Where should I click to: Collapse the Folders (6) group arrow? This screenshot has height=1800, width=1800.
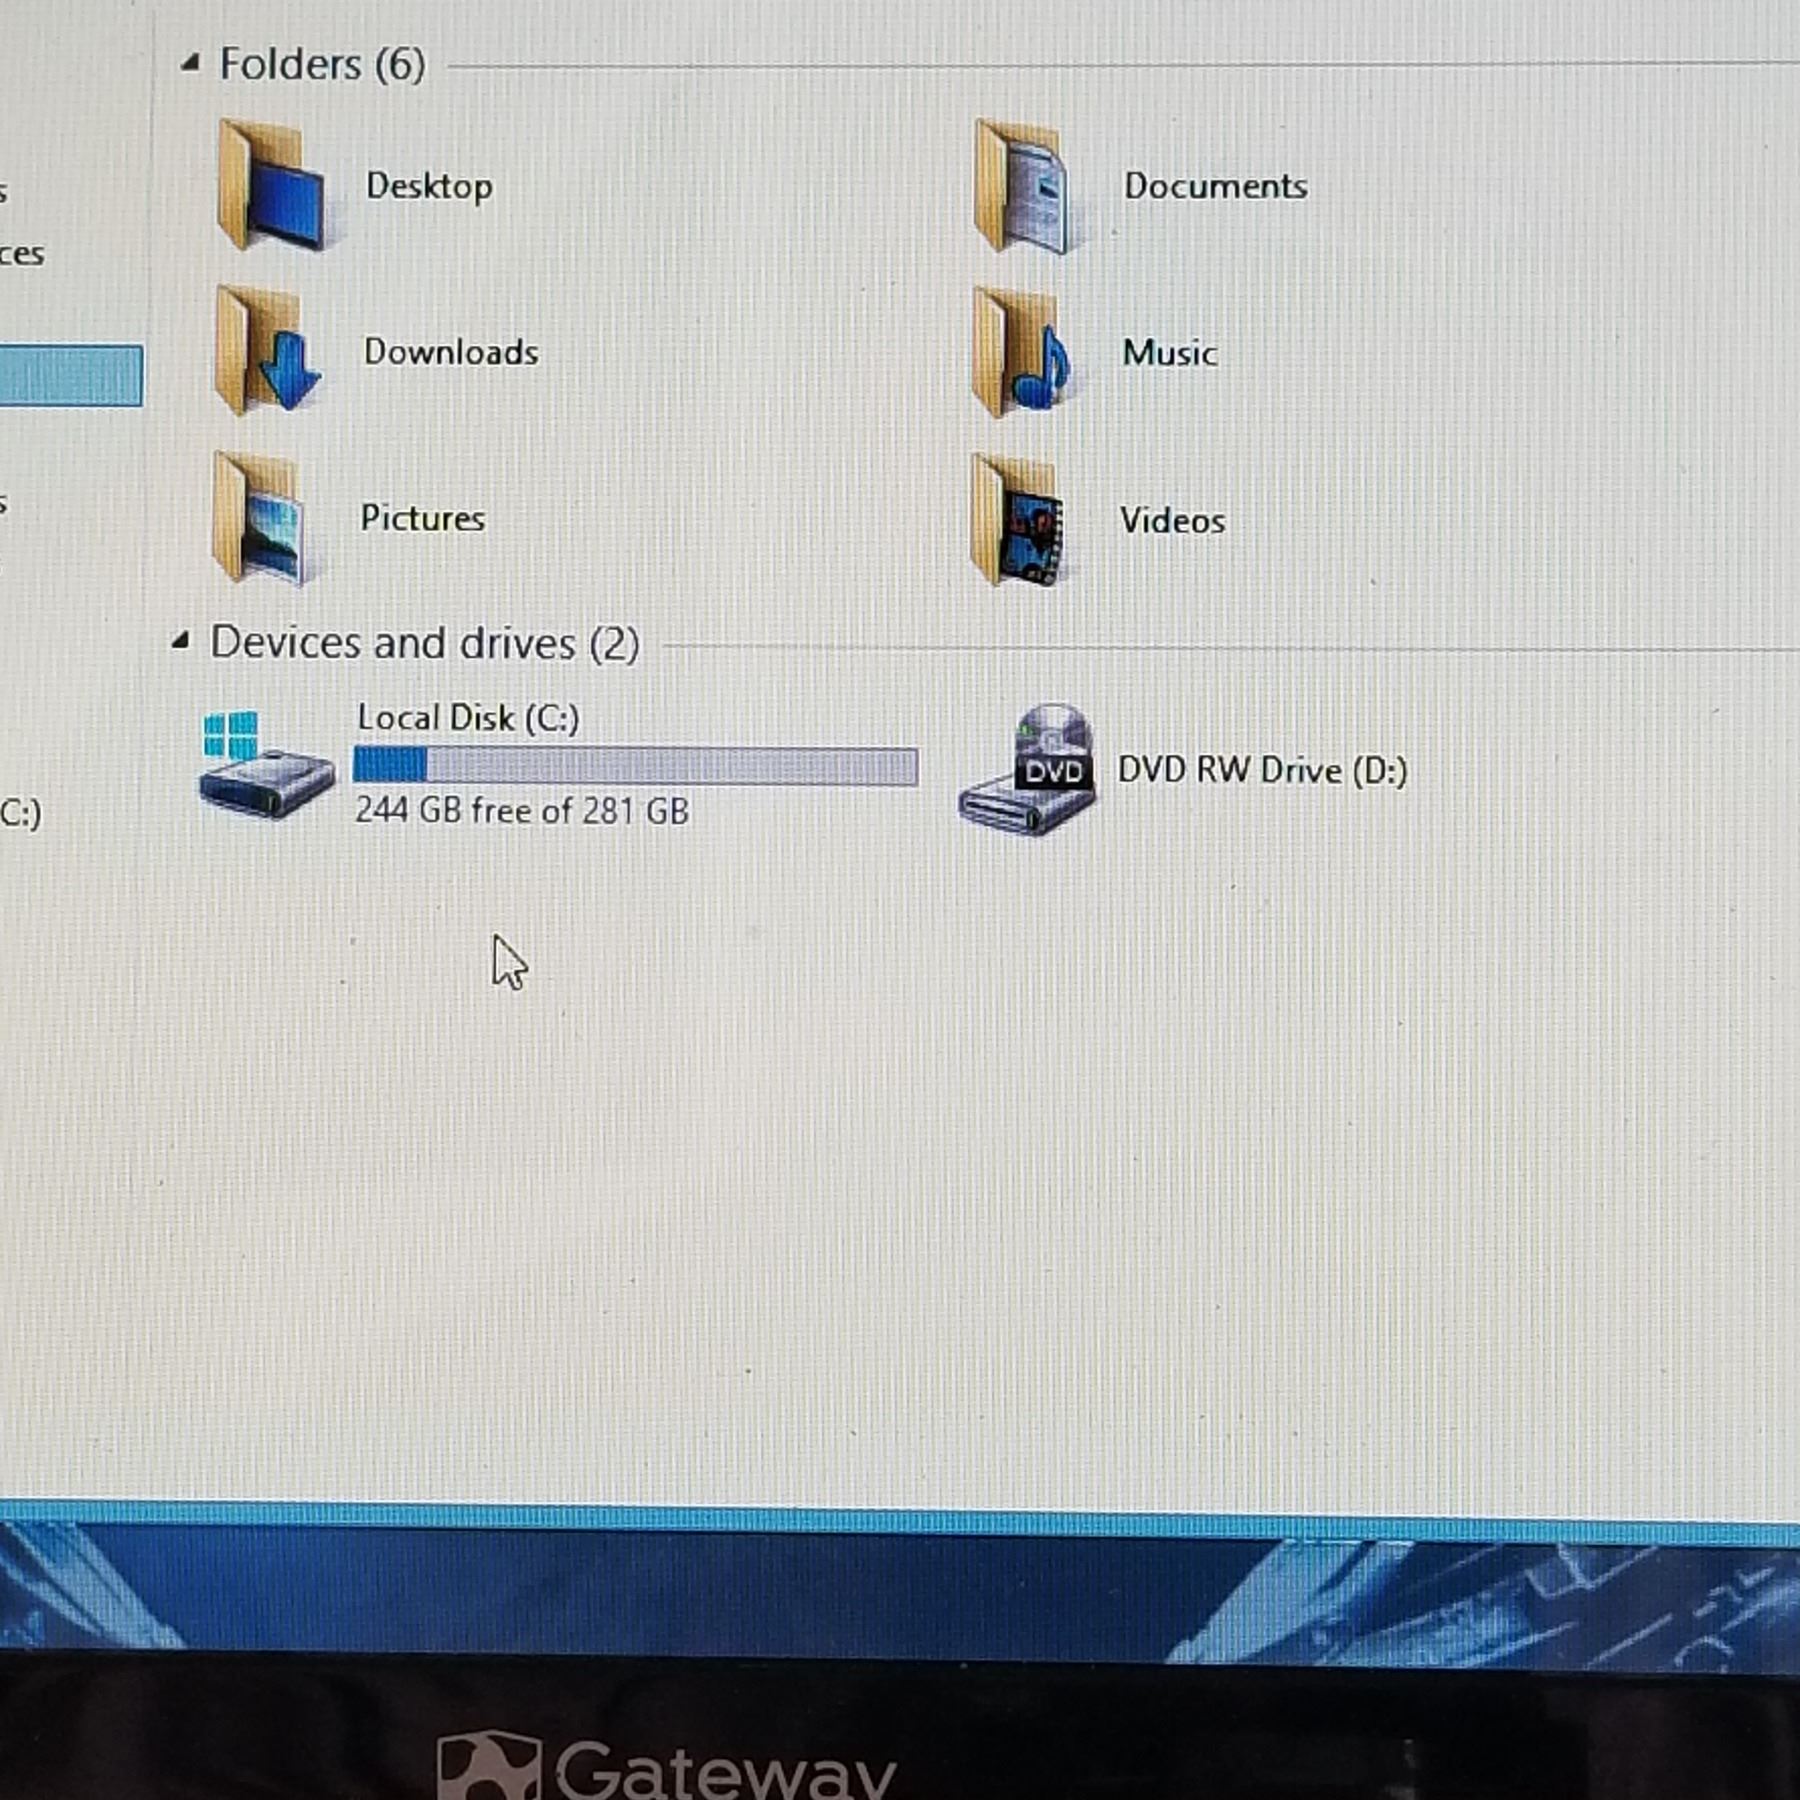pyautogui.click(x=190, y=65)
